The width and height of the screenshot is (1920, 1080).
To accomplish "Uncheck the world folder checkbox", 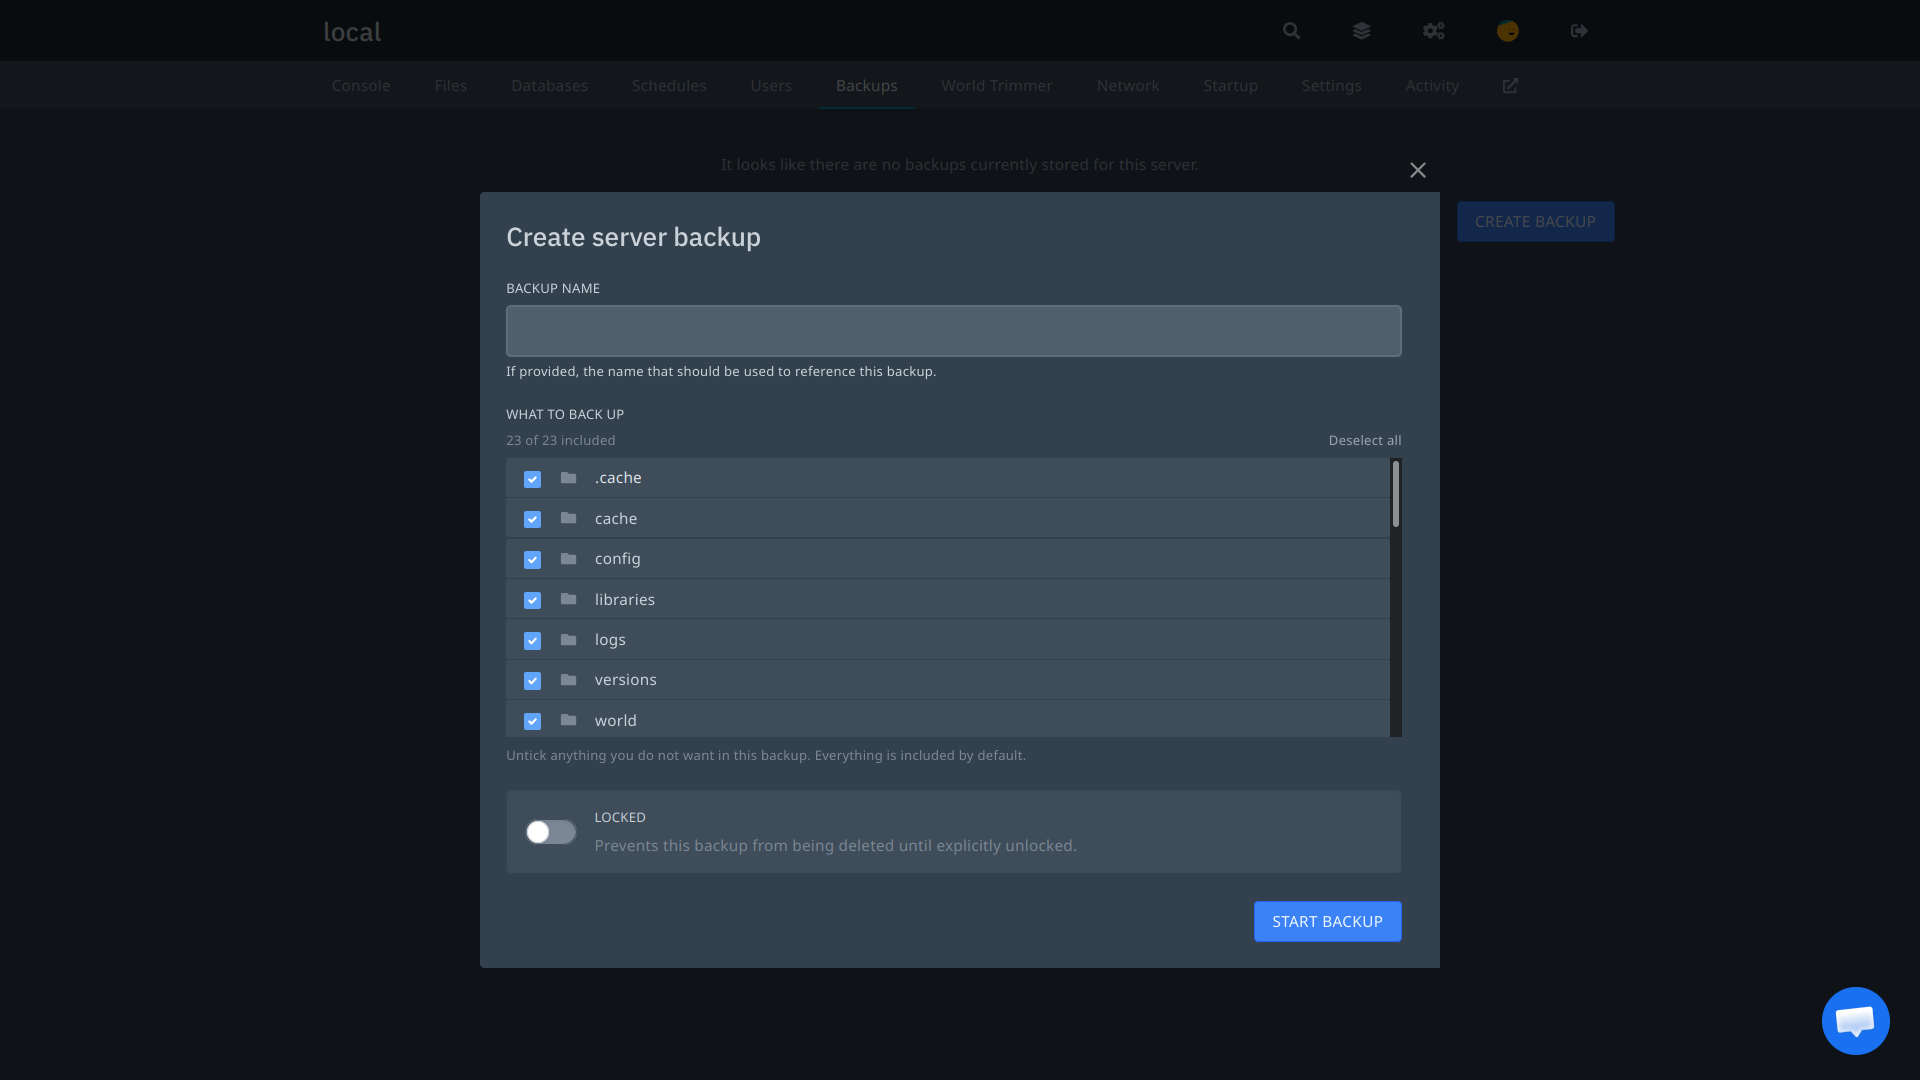I will [x=532, y=721].
